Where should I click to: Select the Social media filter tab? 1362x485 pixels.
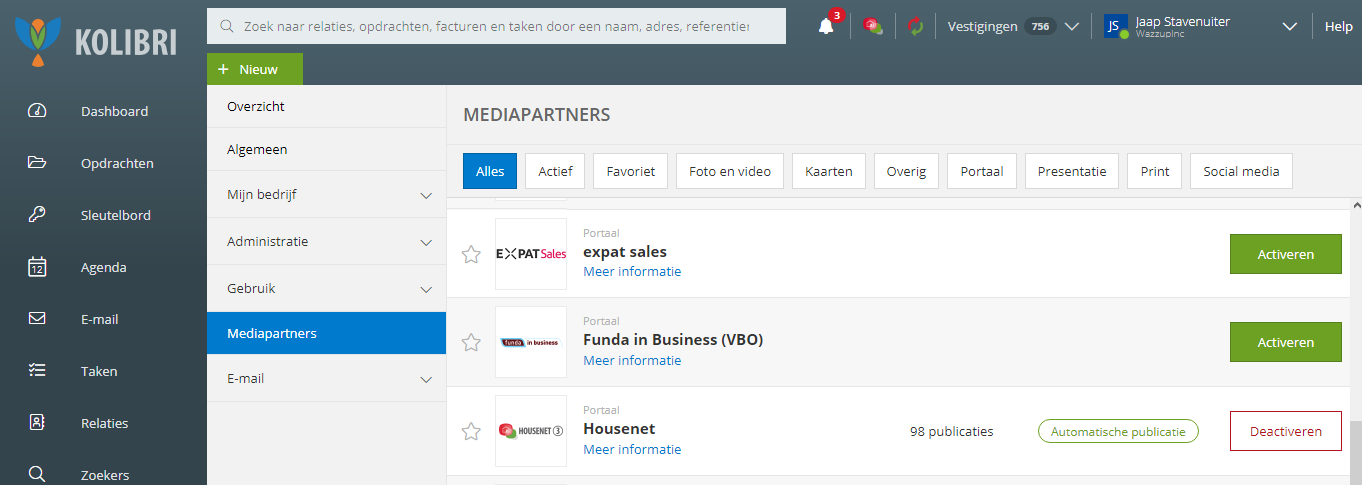click(1241, 171)
